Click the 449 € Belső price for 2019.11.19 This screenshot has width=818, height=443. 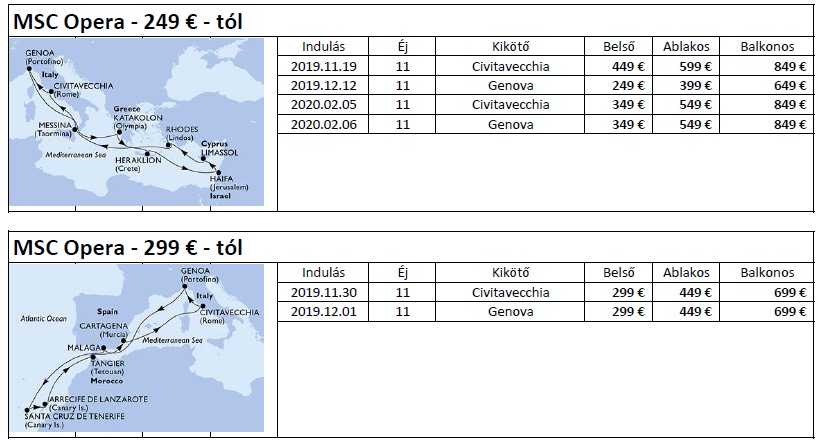(x=628, y=66)
